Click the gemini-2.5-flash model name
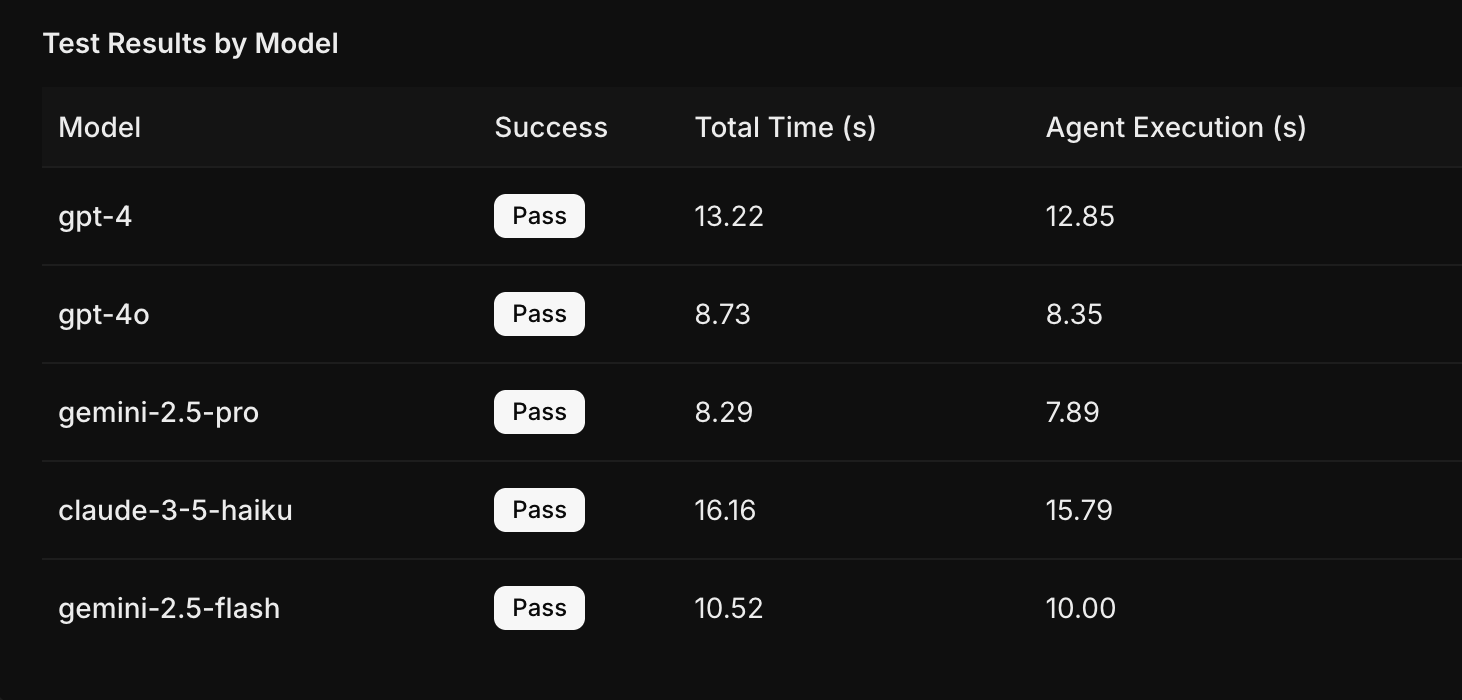This screenshot has width=1462, height=700. coord(169,608)
